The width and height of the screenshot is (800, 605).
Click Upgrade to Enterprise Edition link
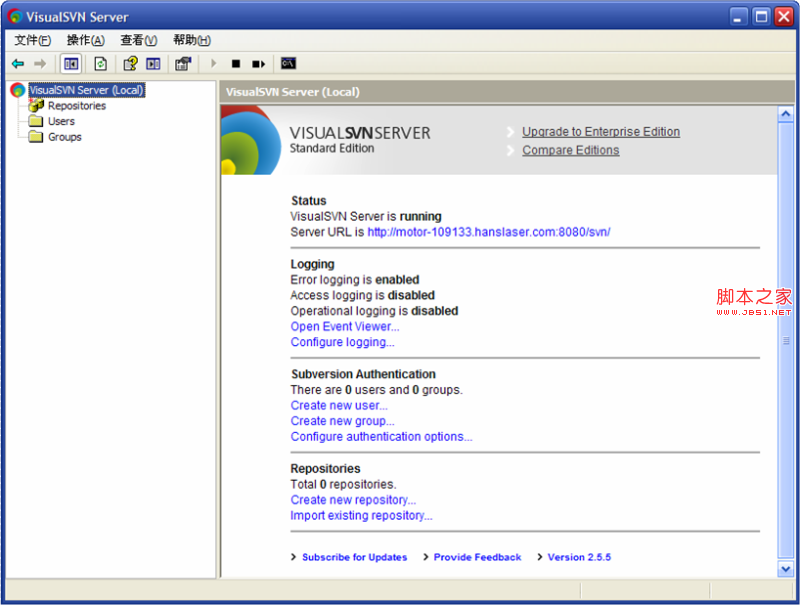click(601, 132)
